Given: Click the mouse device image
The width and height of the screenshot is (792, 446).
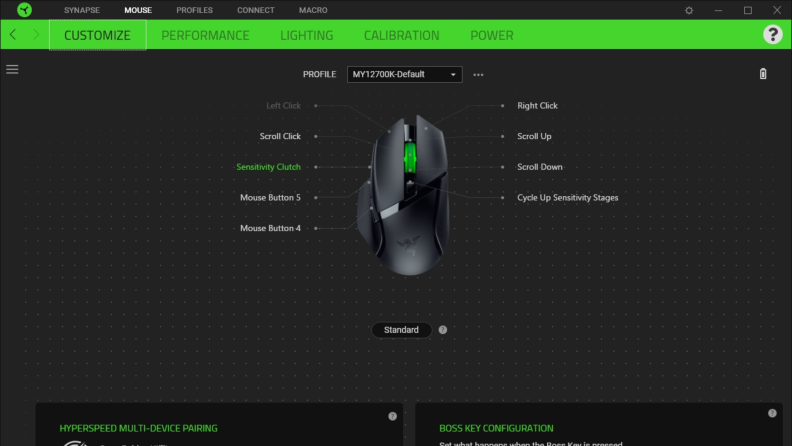Looking at the screenshot, I should (404, 195).
